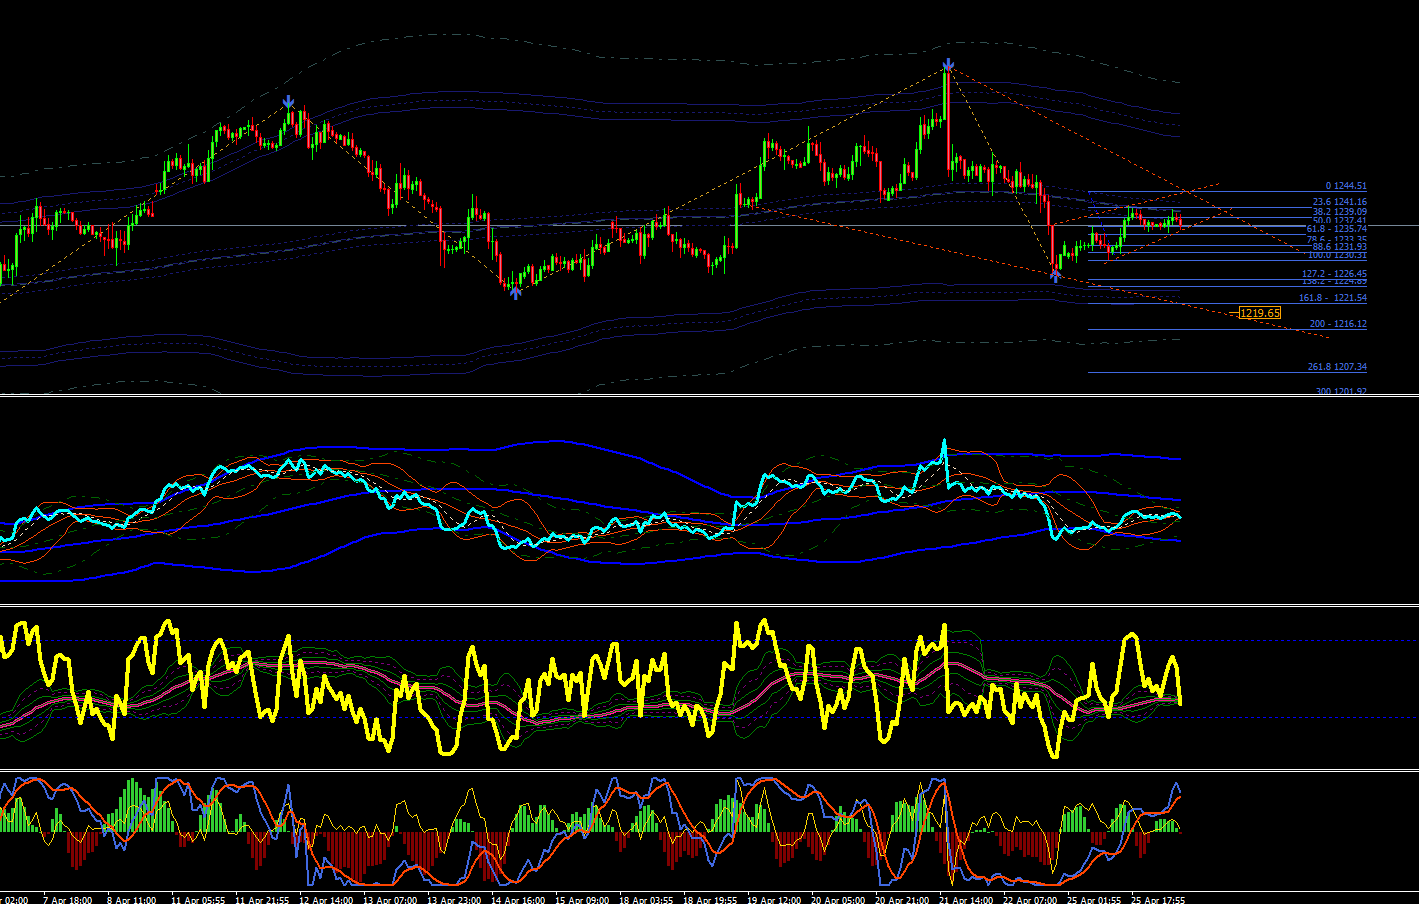Select the '15 Apr 09:00' time label
1419x904 pixels.
coord(582,900)
